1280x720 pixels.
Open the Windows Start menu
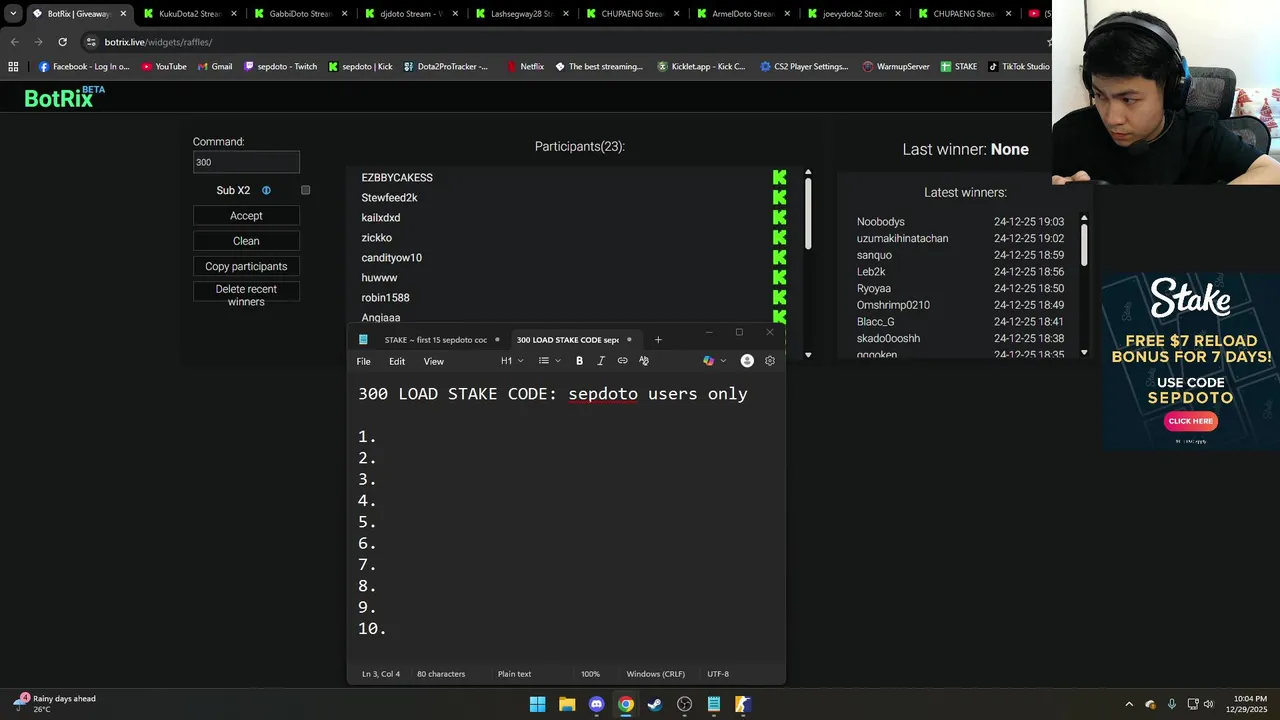[537, 704]
